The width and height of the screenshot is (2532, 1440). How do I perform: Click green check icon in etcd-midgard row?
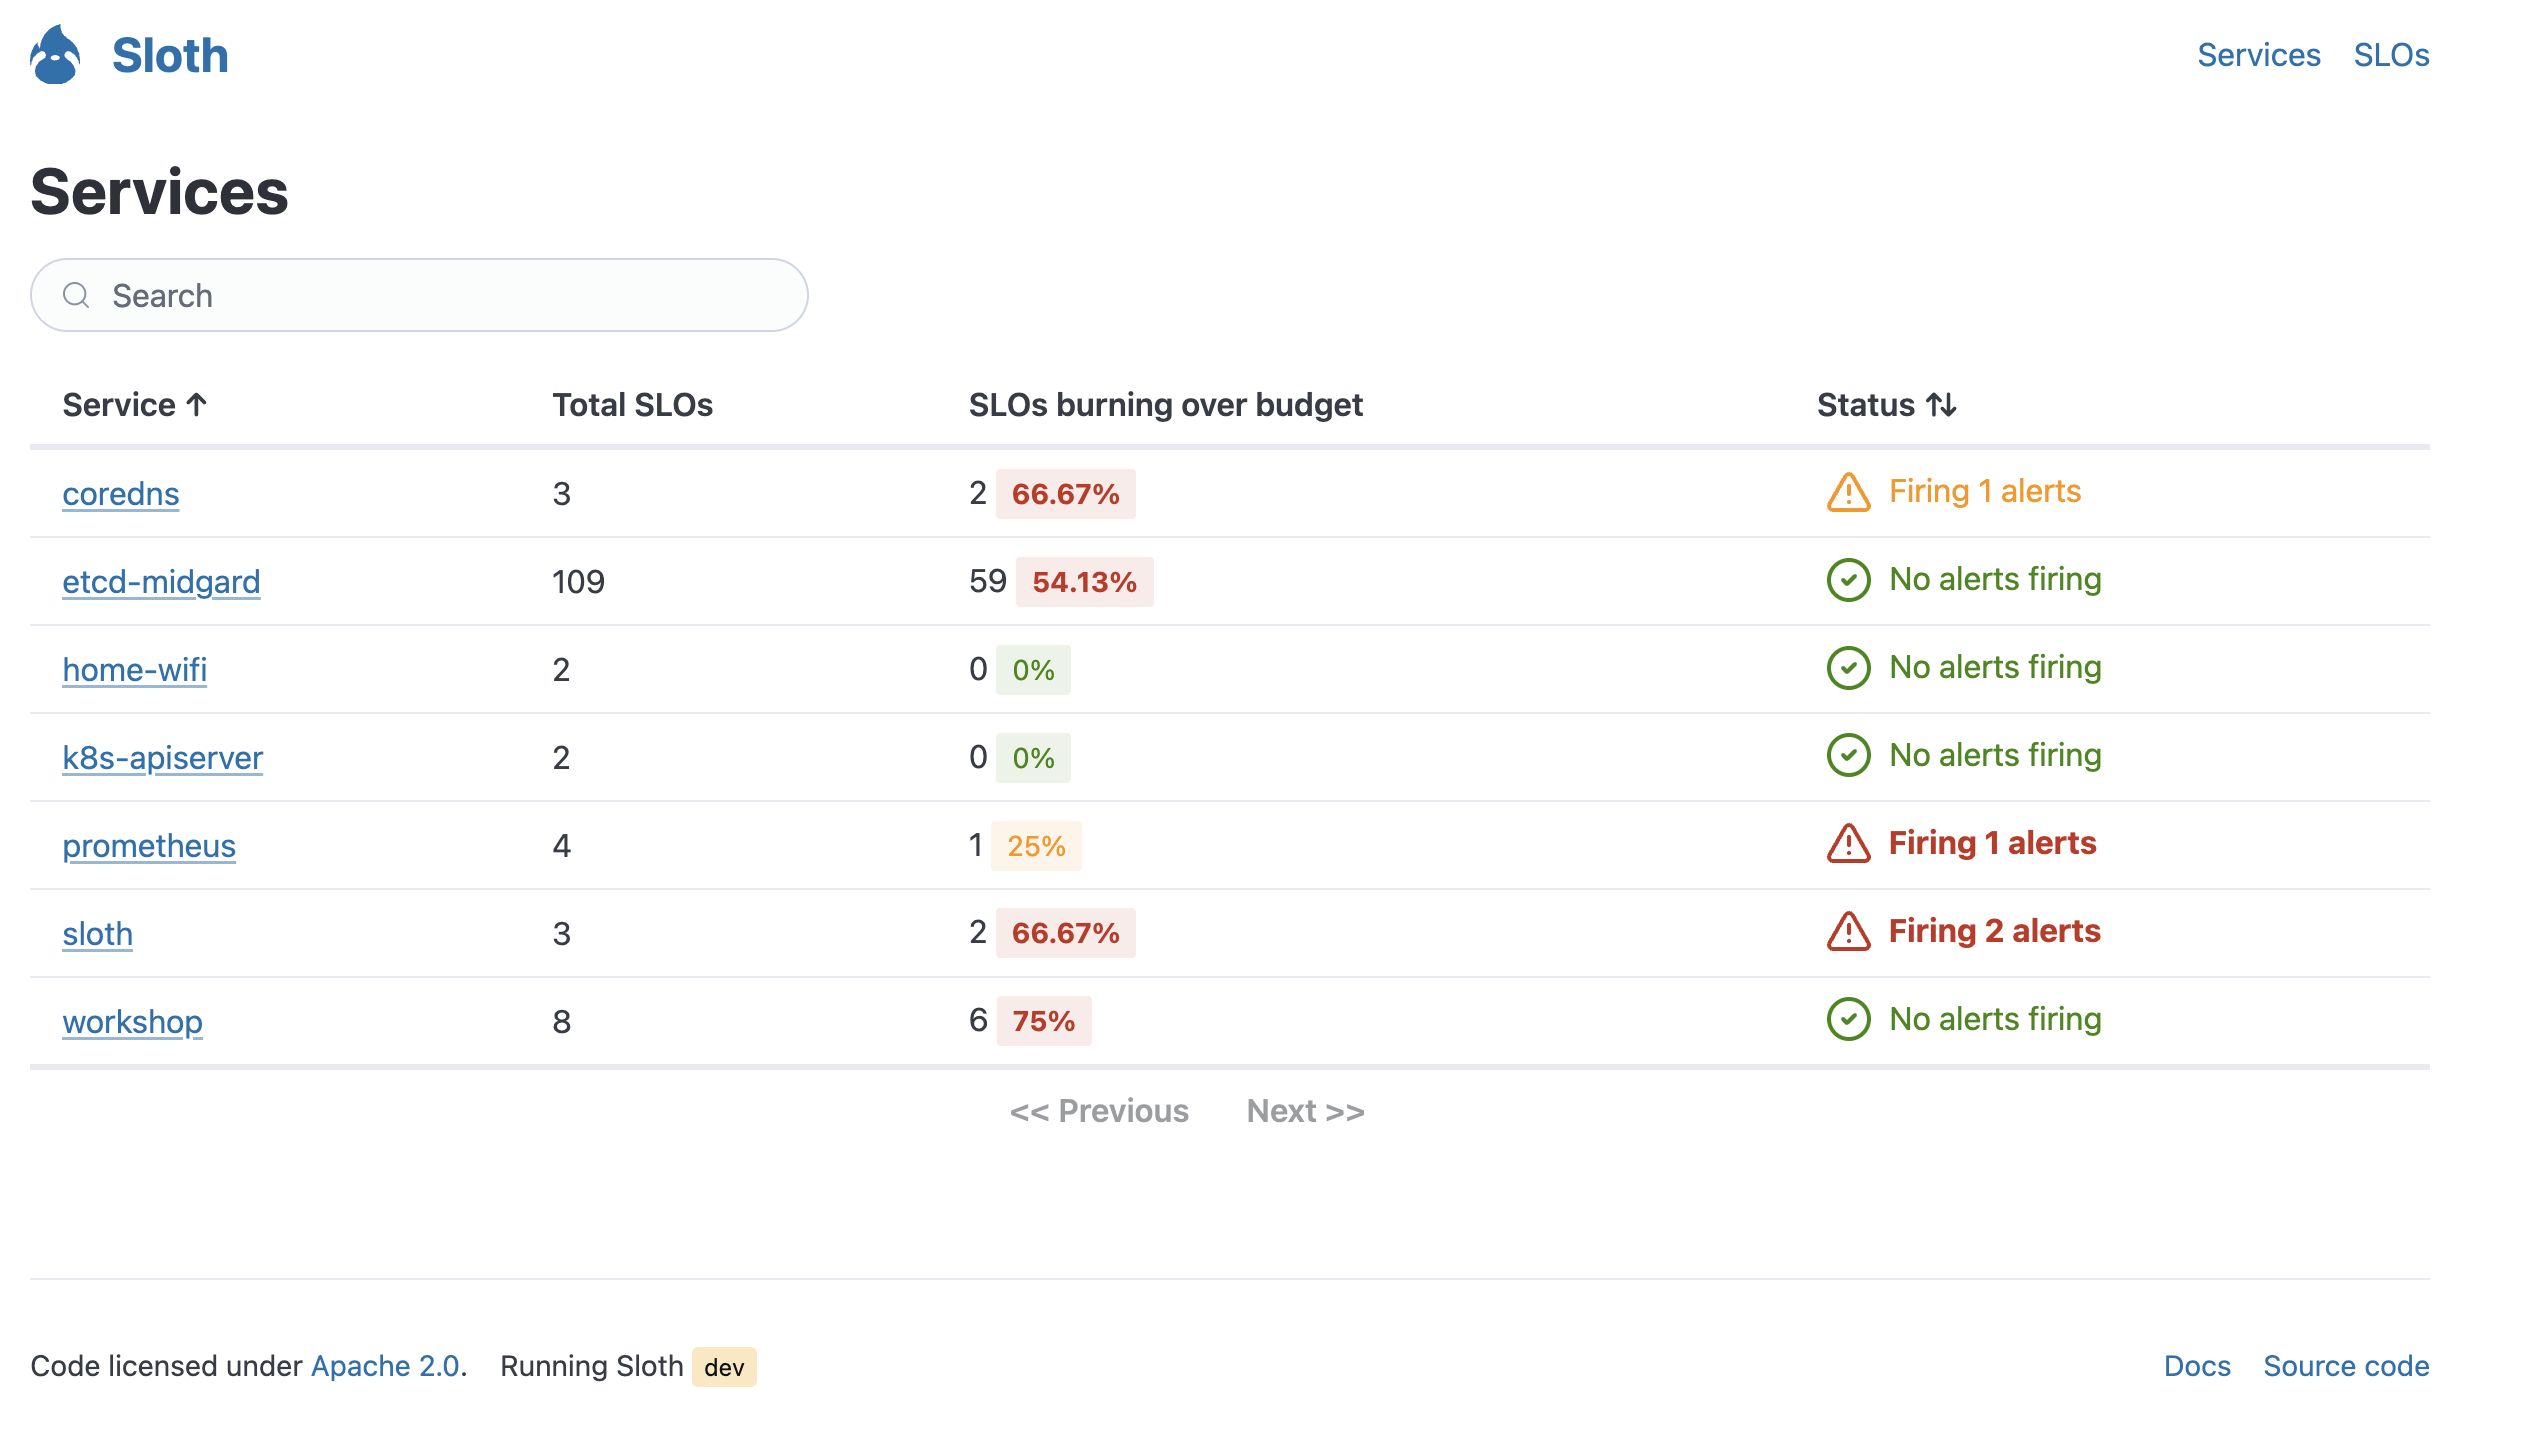(1848, 580)
